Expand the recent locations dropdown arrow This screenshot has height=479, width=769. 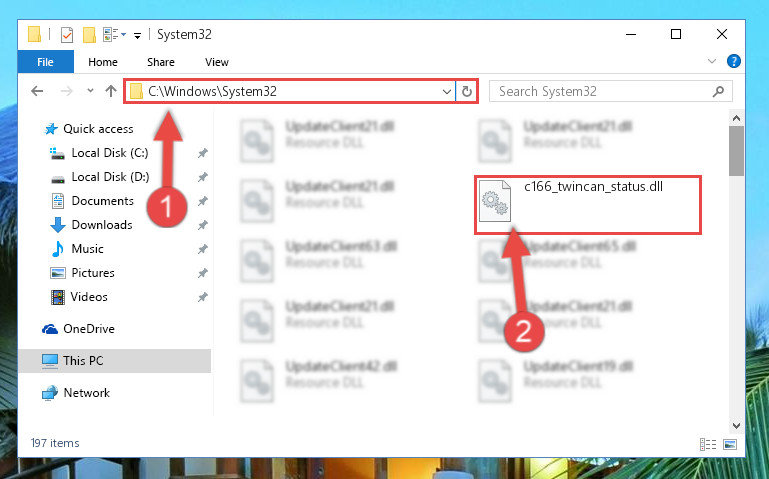coord(90,91)
